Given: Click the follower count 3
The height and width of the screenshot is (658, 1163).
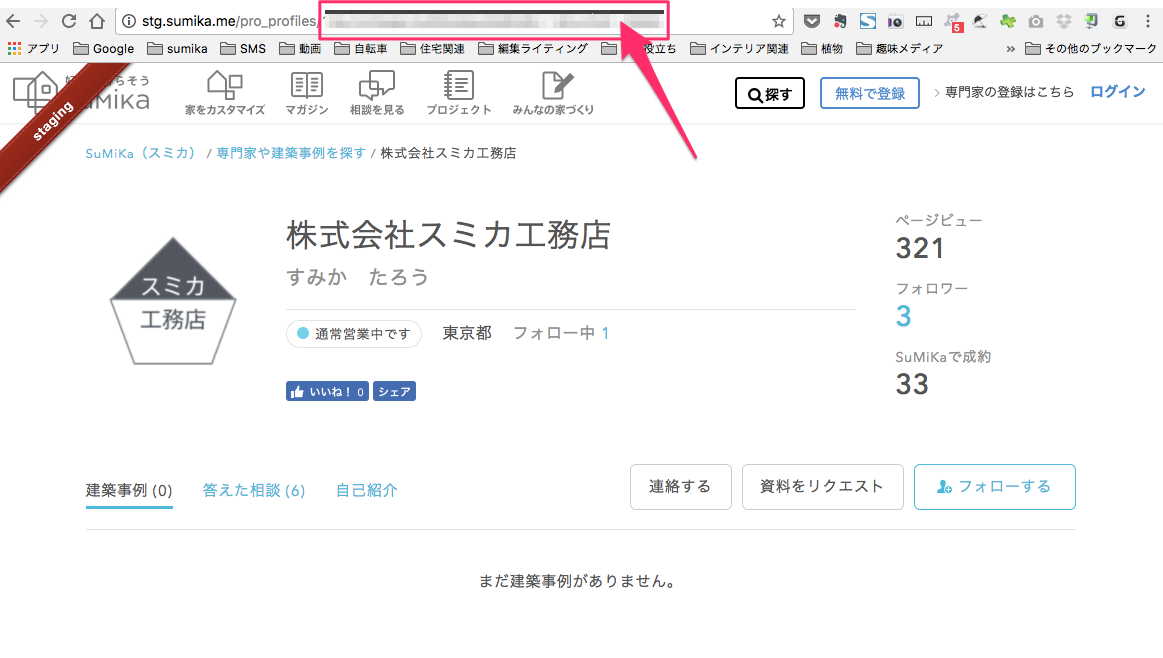Looking at the screenshot, I should (903, 317).
